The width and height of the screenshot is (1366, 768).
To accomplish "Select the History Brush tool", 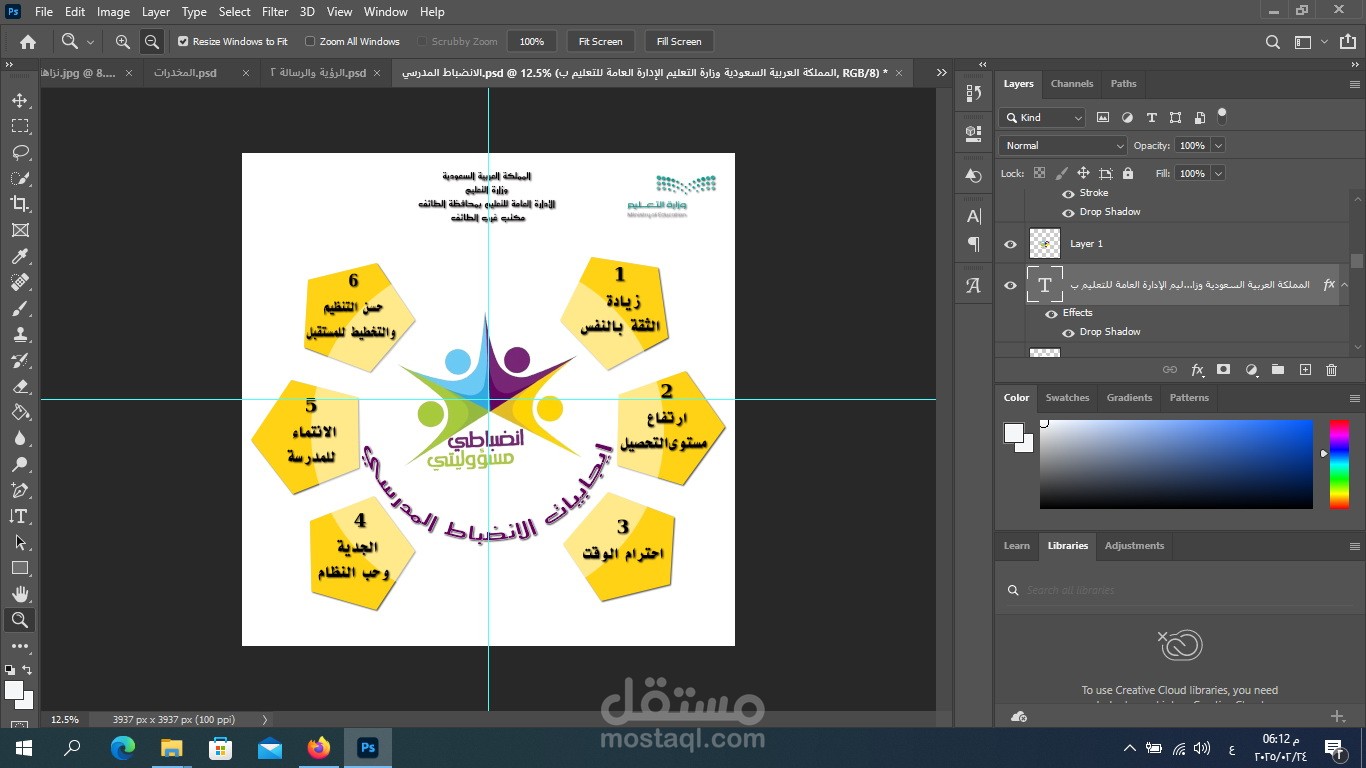I will (x=20, y=360).
